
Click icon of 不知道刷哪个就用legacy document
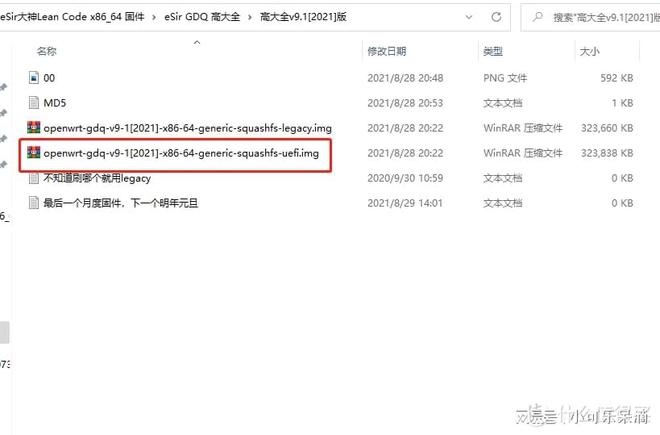34,178
